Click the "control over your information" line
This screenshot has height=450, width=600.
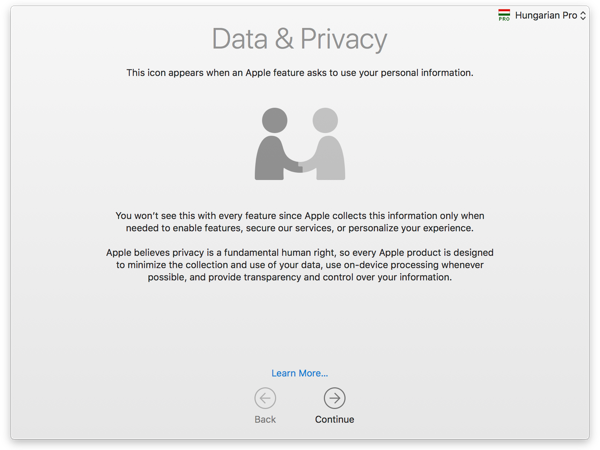click(300, 277)
